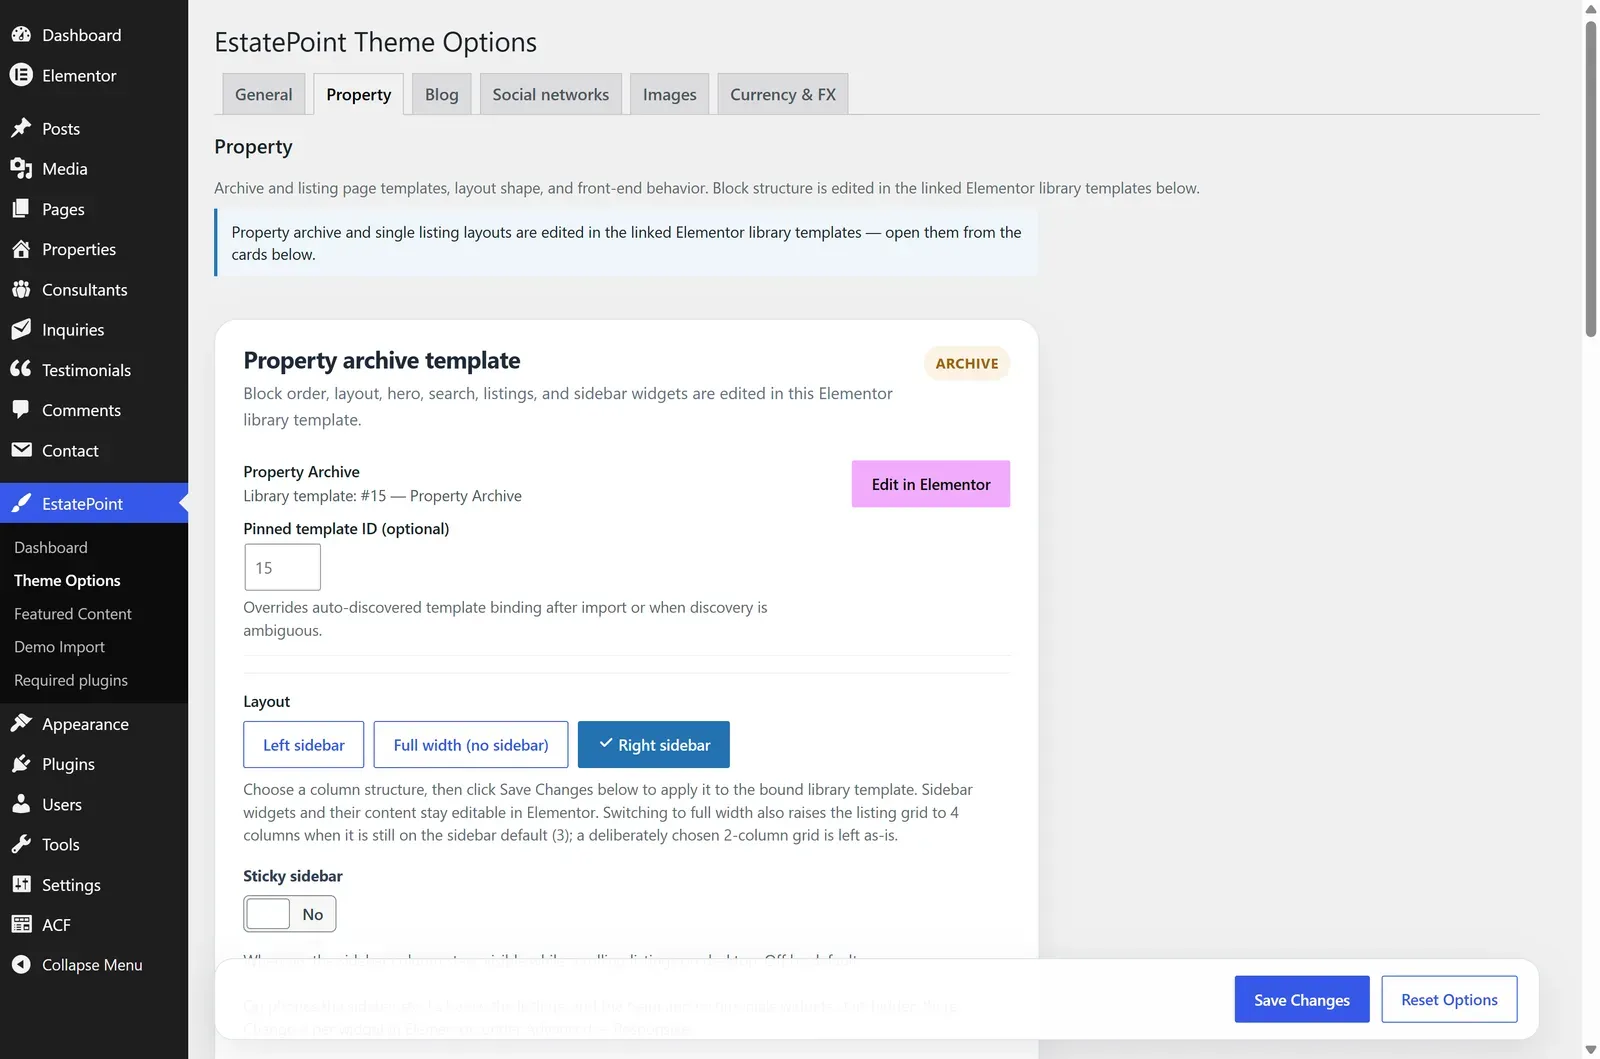Click the Comments bubble icon
Viewport: 1600px width, 1059px height.
pos(21,409)
